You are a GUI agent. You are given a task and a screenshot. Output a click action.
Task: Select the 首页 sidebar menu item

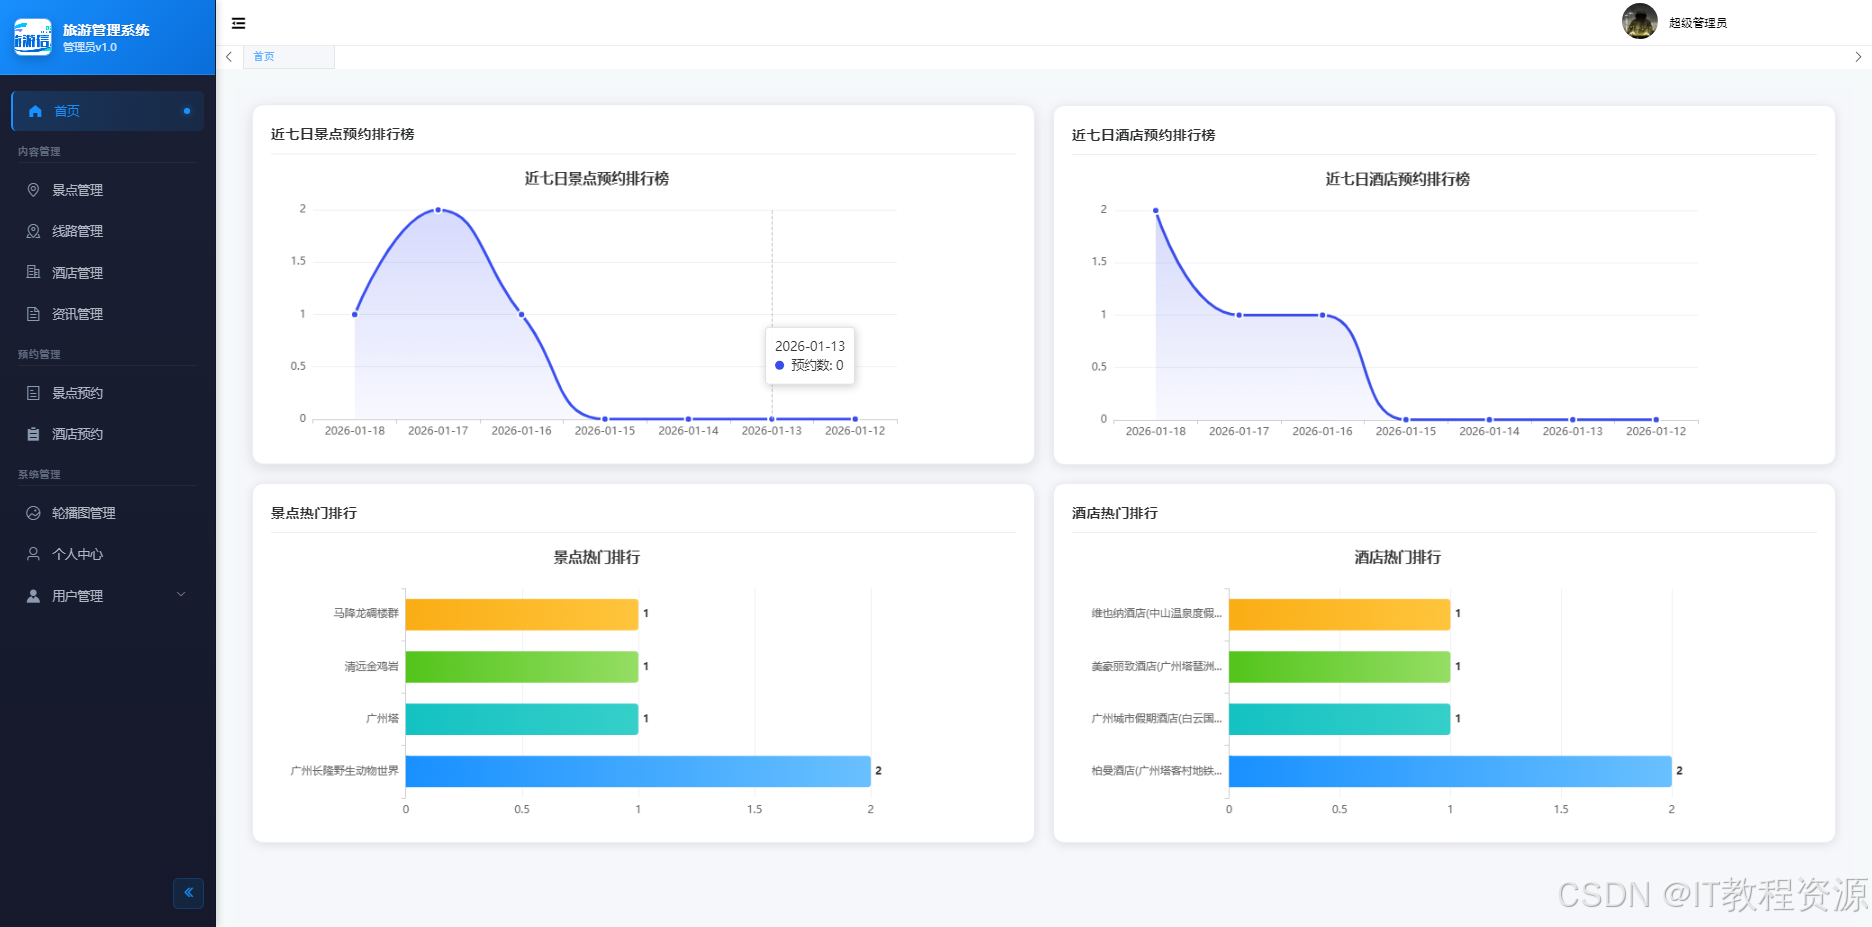[x=108, y=111]
